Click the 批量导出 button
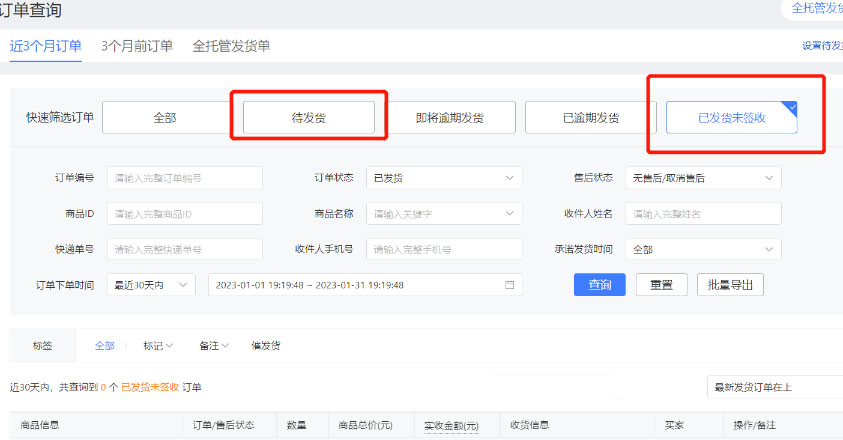 tap(730, 285)
